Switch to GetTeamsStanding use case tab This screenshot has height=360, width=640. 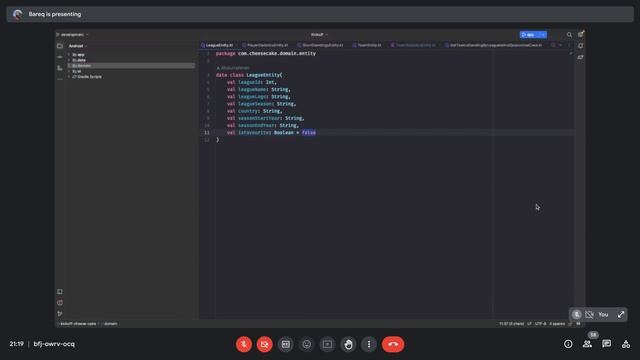coord(493,45)
